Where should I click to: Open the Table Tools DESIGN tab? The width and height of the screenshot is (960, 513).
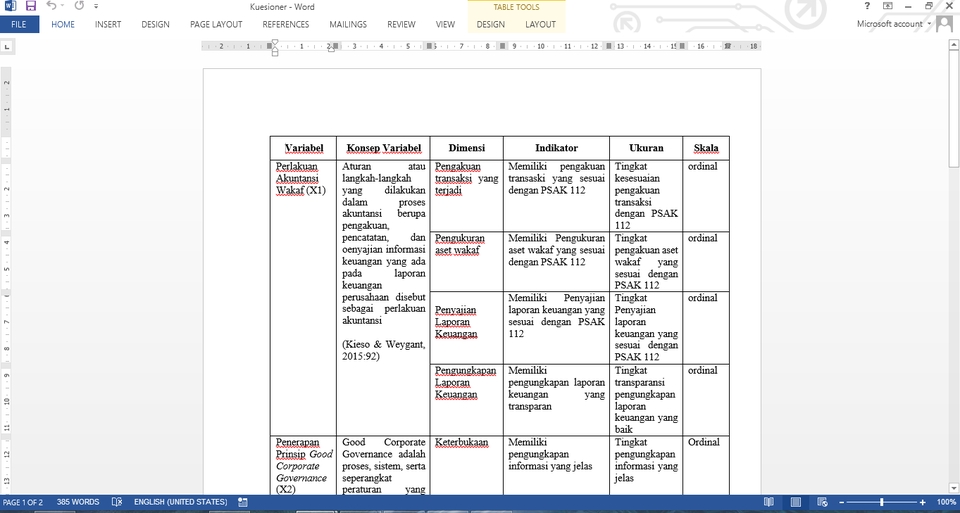click(x=491, y=24)
